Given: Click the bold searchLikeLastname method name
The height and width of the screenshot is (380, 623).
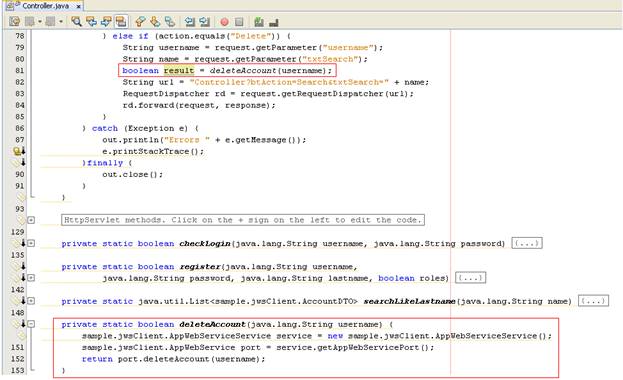Looking at the screenshot, I should click(409, 301).
